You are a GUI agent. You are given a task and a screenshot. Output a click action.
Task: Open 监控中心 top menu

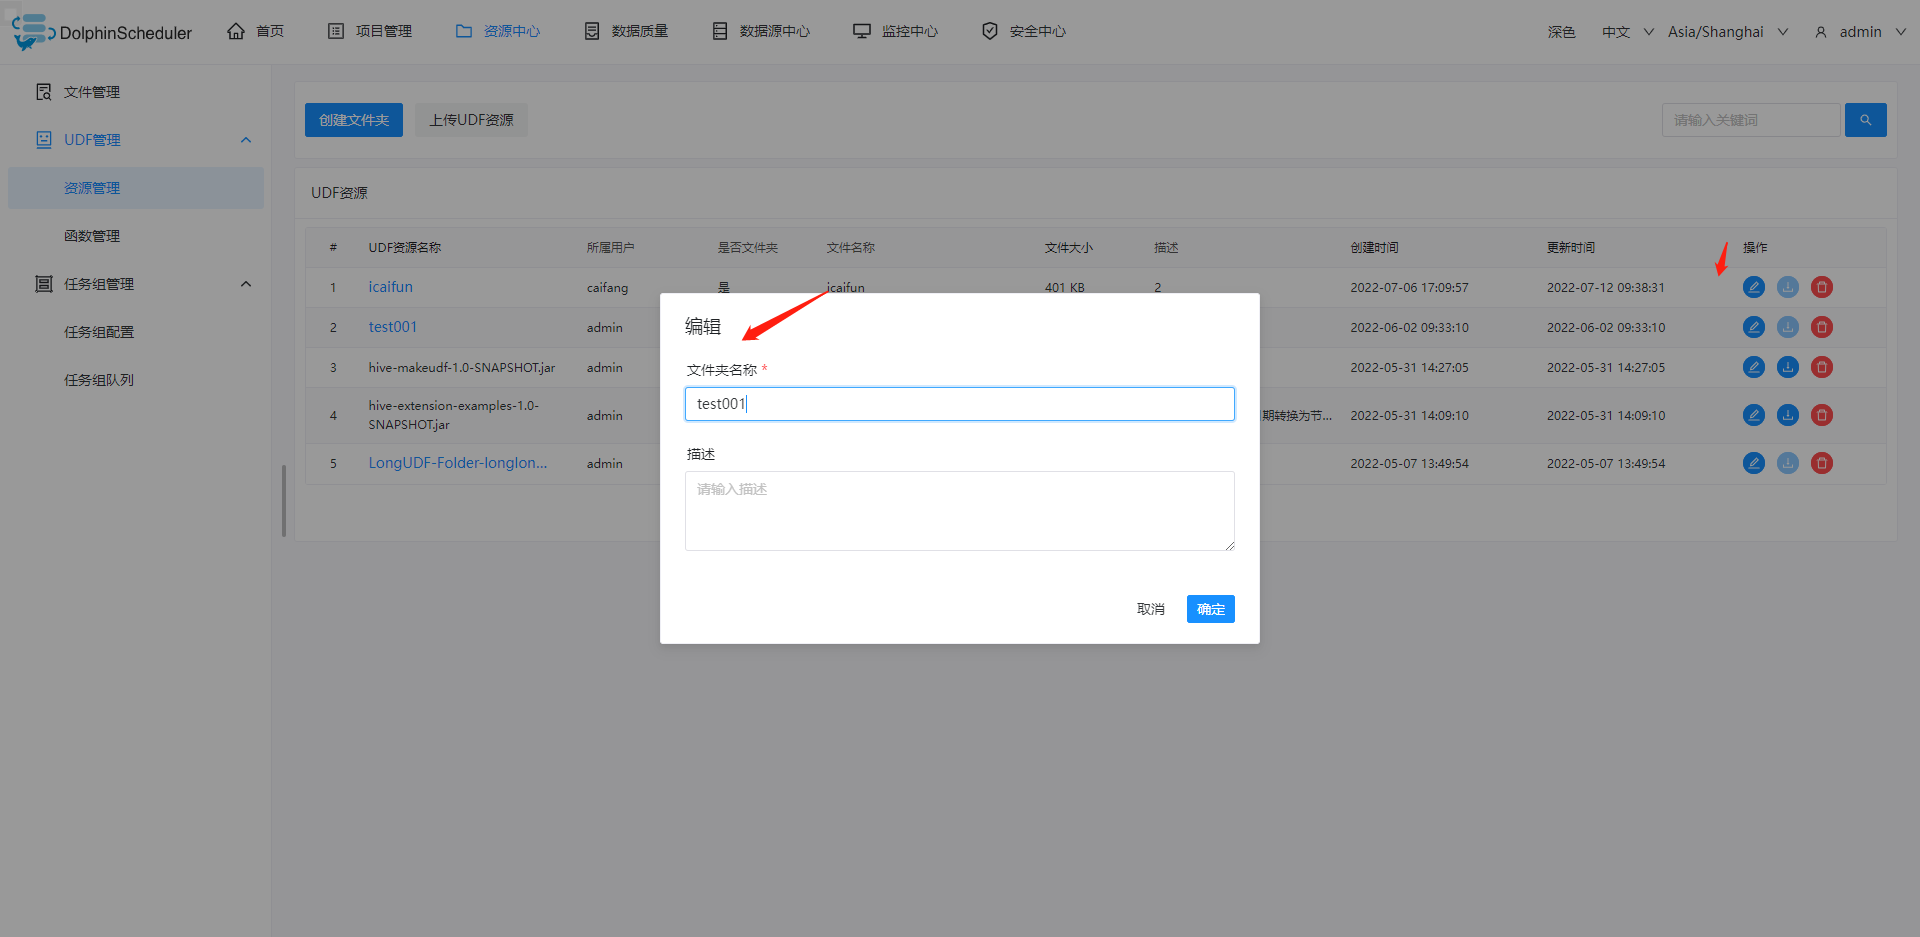[x=895, y=32]
